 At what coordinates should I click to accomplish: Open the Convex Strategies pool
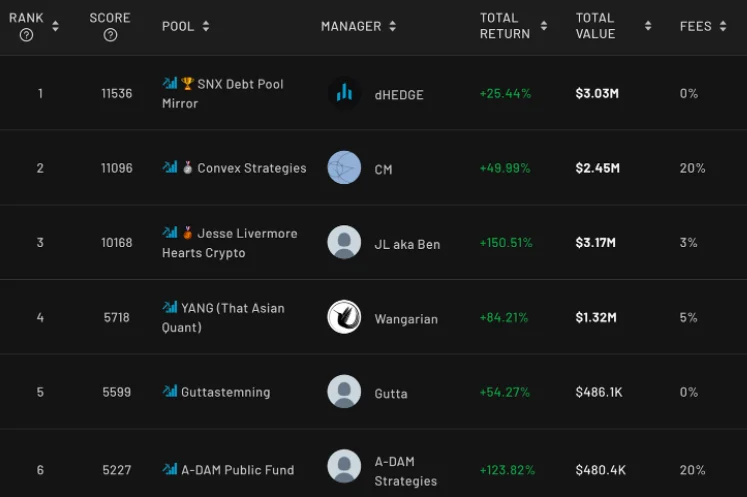pyautogui.click(x=252, y=168)
